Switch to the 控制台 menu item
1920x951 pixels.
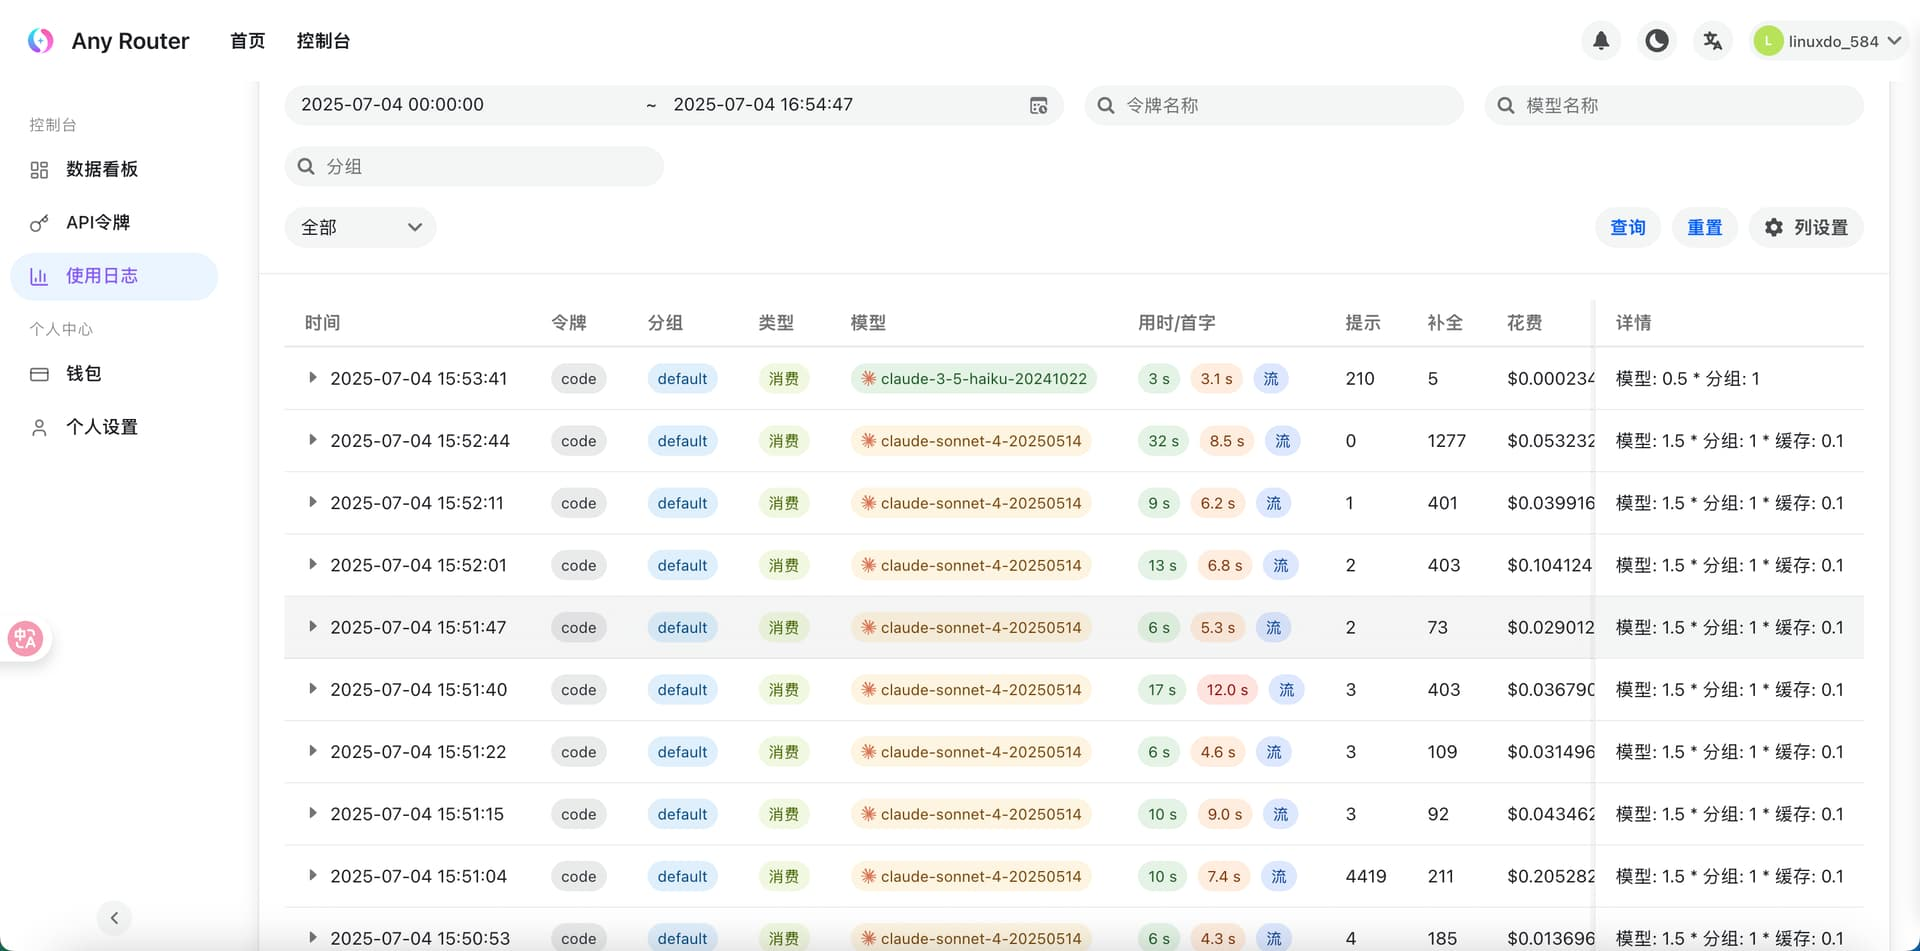[x=323, y=40]
